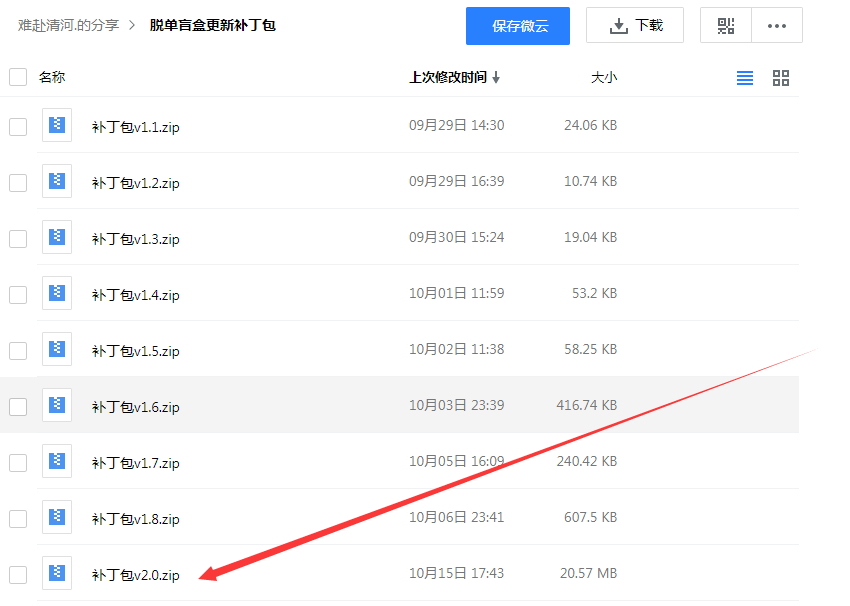Click zip icon of 补丁包v1.6.zip
The height and width of the screenshot is (606, 850).
tap(57, 405)
